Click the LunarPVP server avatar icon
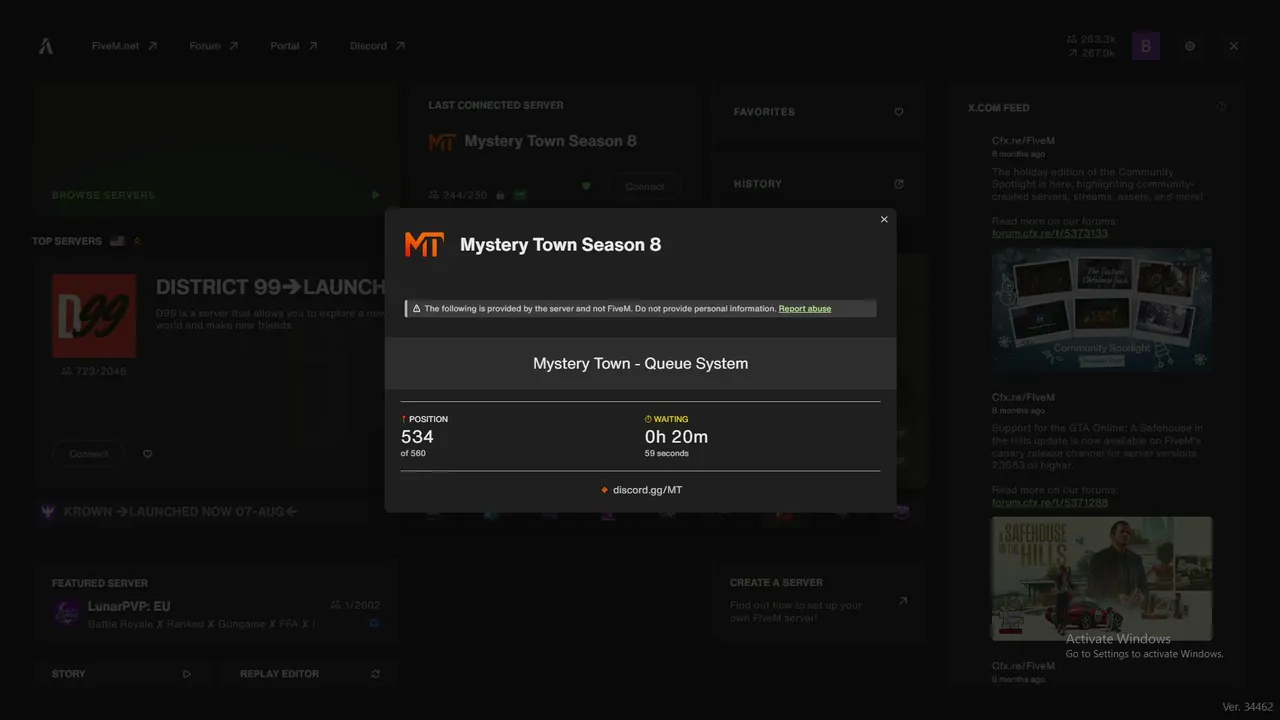This screenshot has width=1280, height=720. [x=67, y=613]
